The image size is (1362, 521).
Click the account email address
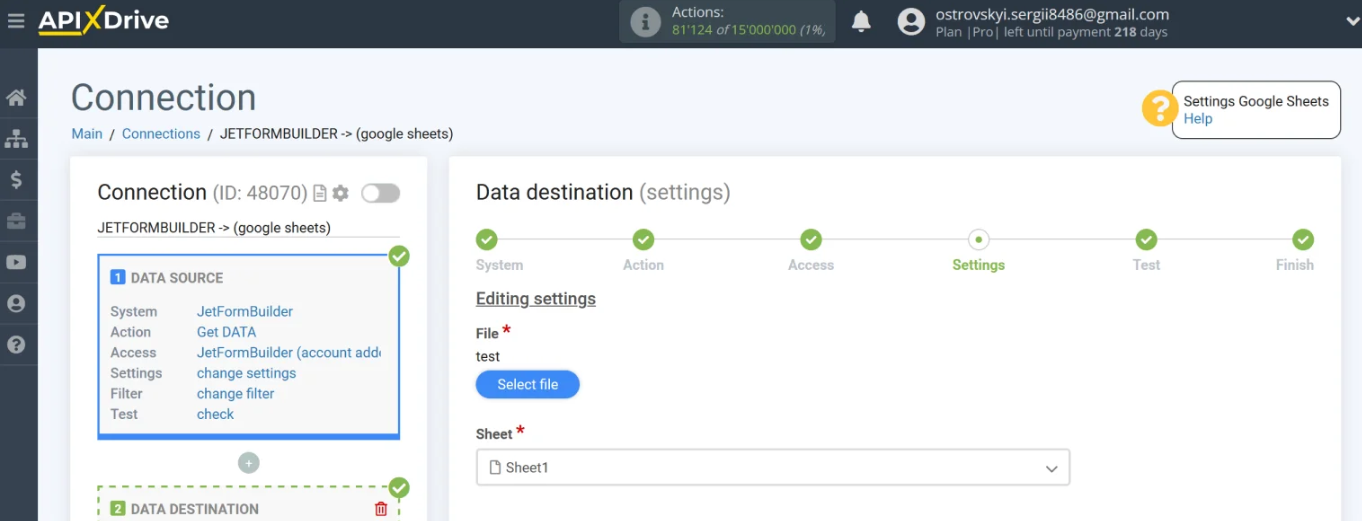point(1052,14)
